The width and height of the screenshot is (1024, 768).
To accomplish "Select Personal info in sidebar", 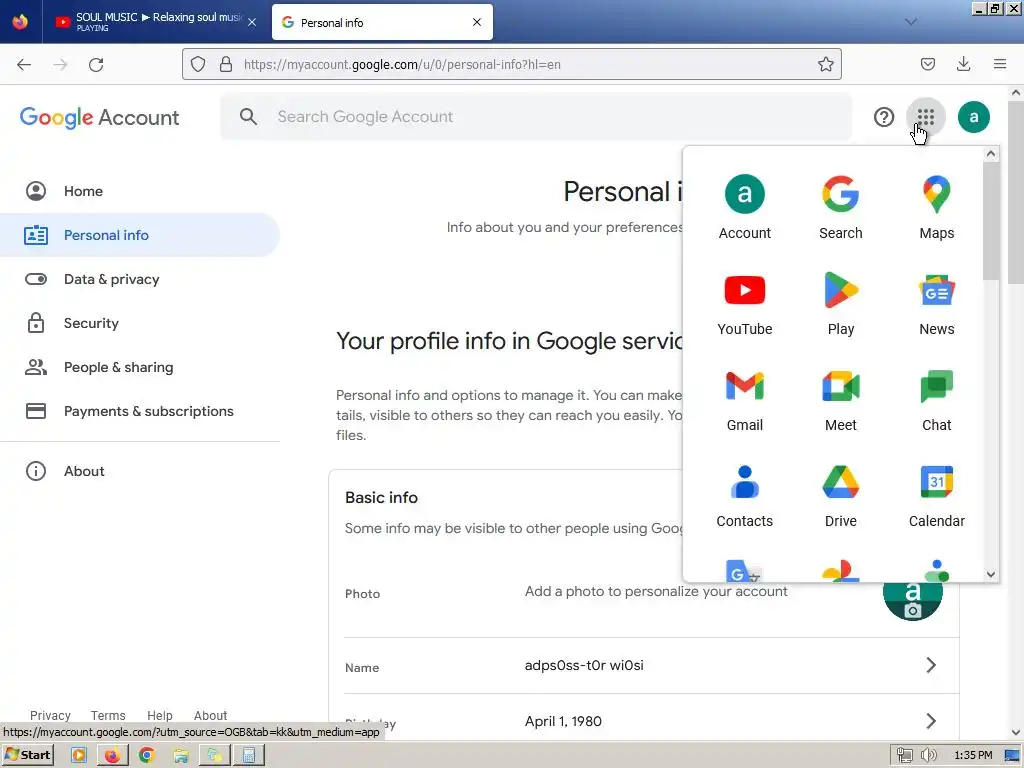I will [x=140, y=235].
